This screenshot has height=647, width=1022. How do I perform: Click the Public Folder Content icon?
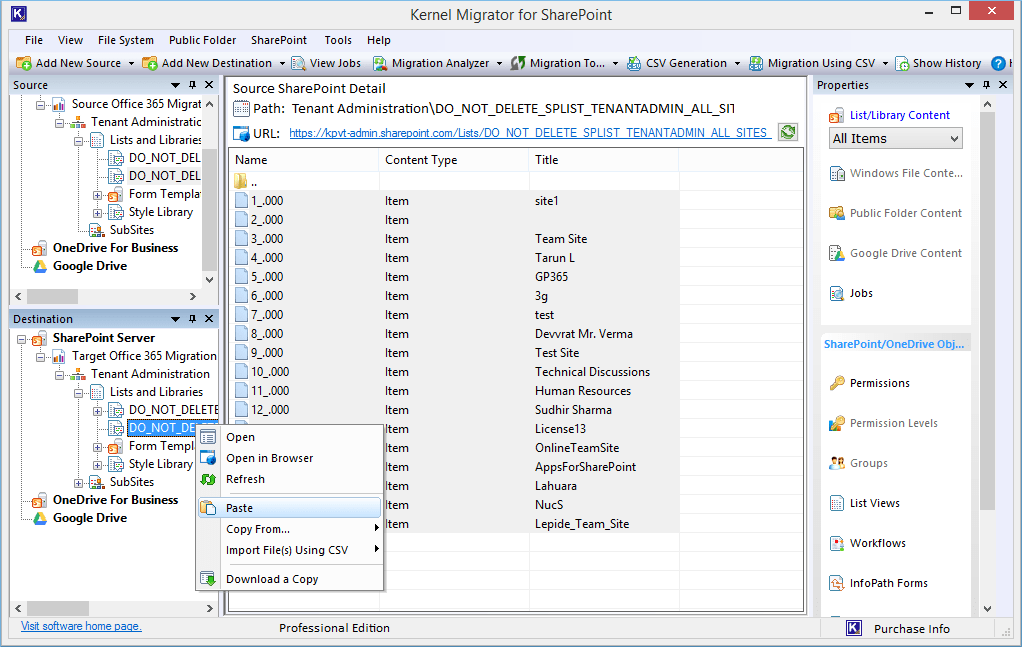[836, 213]
